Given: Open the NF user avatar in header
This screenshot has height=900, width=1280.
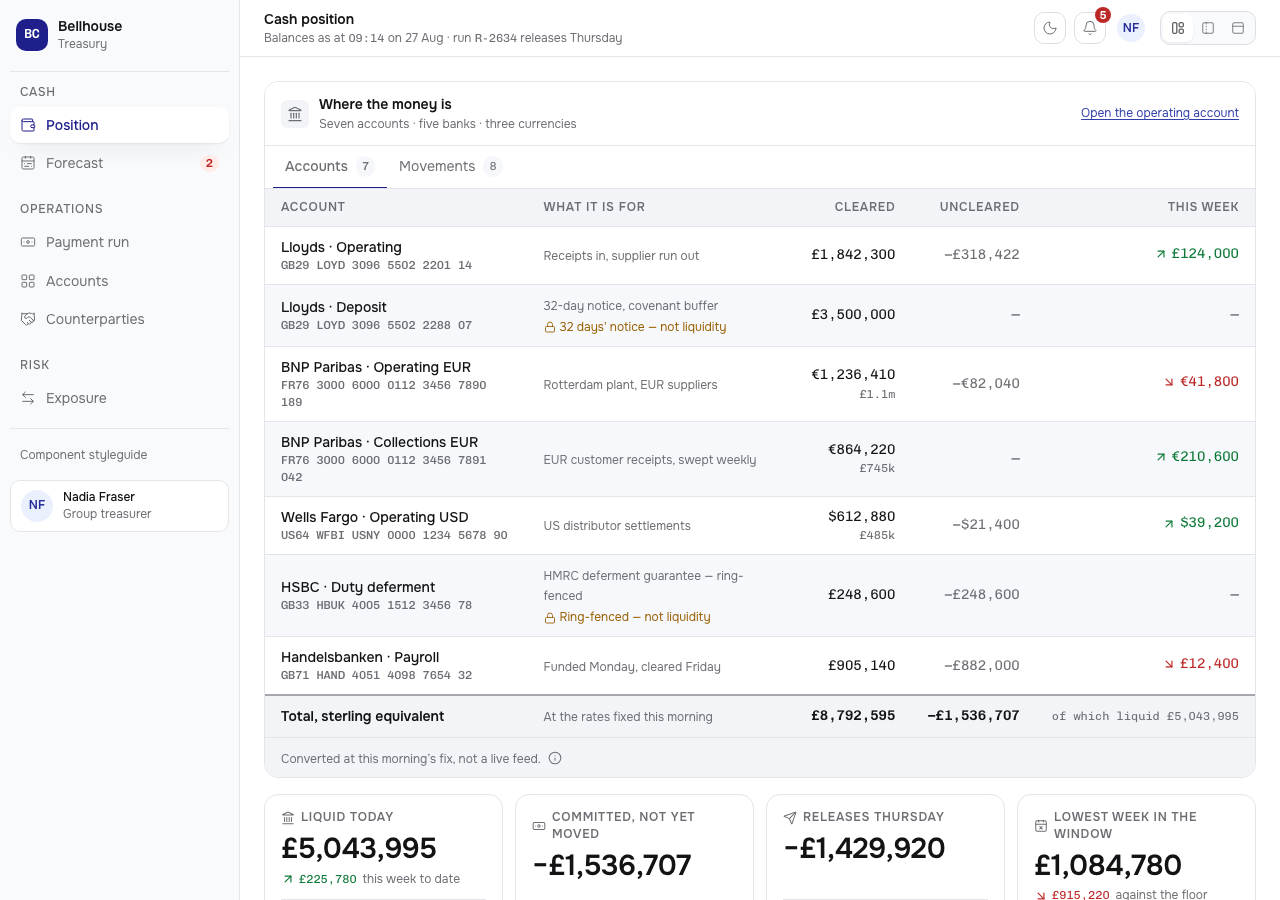Looking at the screenshot, I should point(1131,28).
